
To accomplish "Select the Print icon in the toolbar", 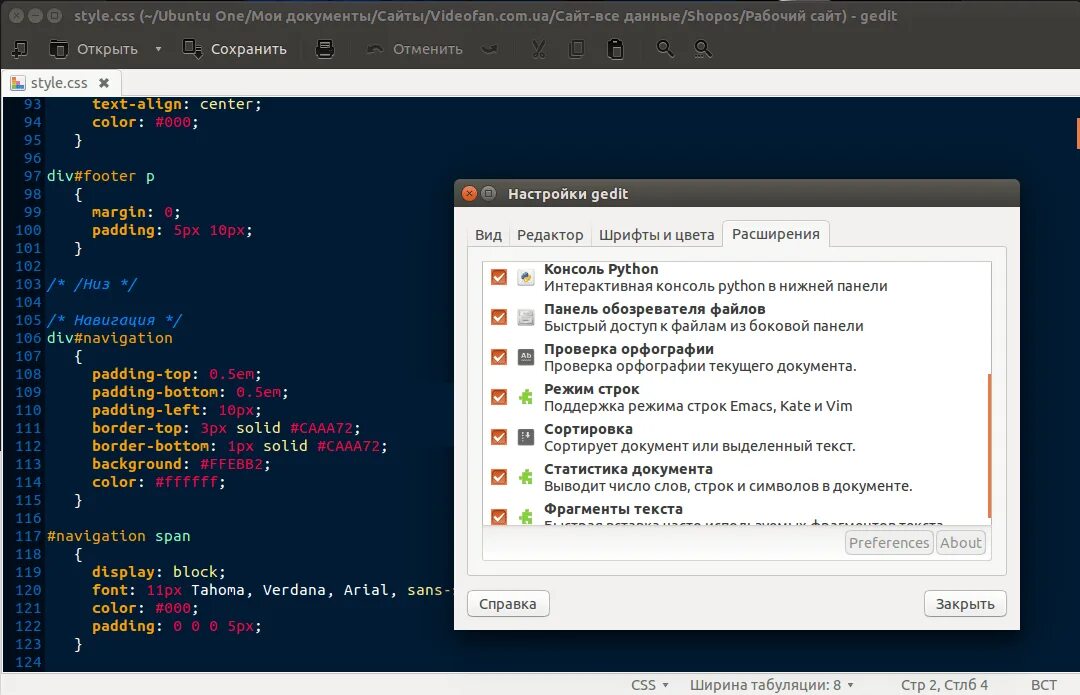I will tap(324, 48).
